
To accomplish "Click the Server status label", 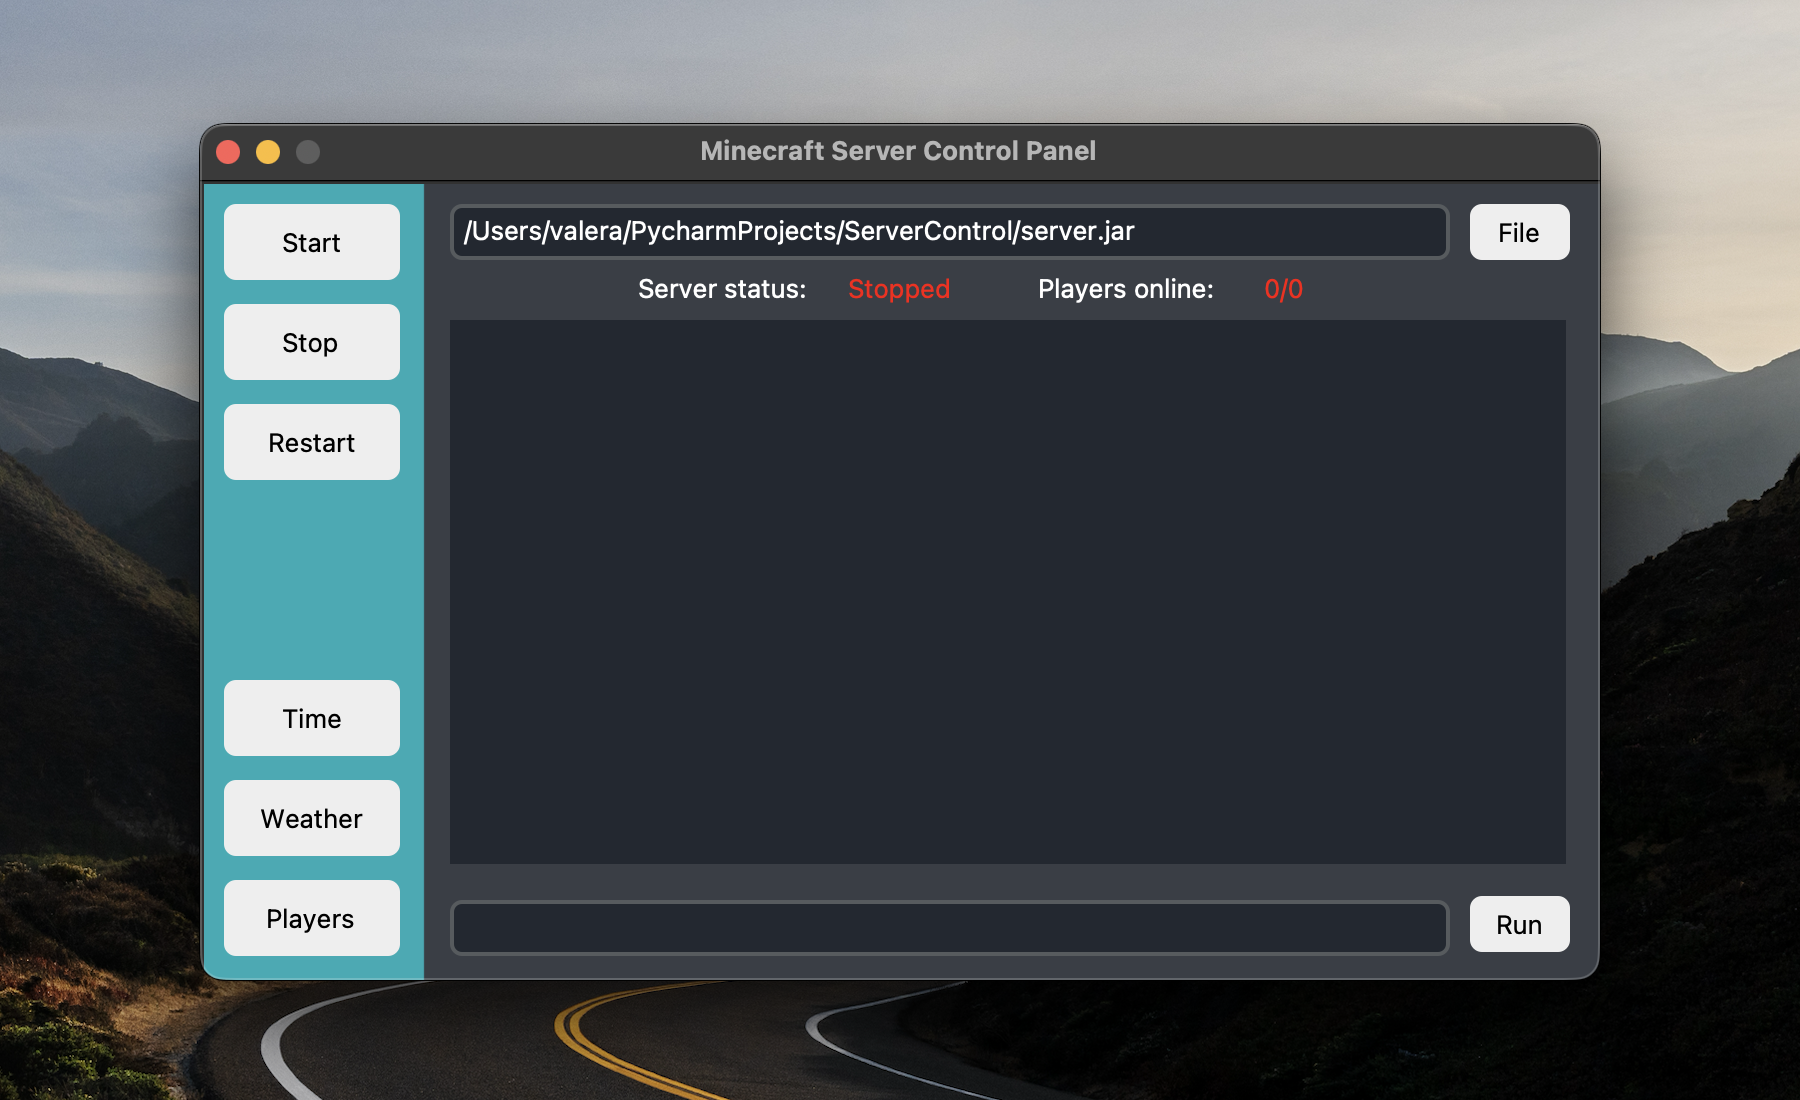I will tap(722, 289).
